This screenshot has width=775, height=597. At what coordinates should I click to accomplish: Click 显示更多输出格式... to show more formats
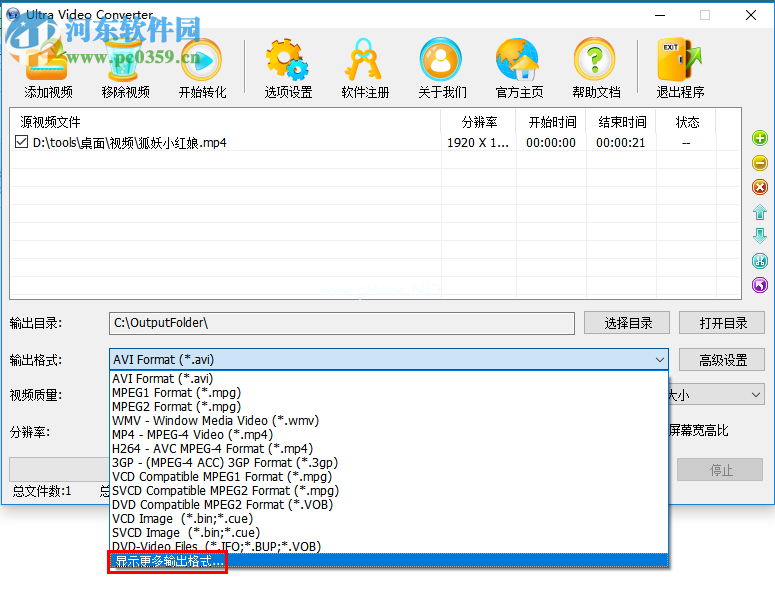coord(388,561)
